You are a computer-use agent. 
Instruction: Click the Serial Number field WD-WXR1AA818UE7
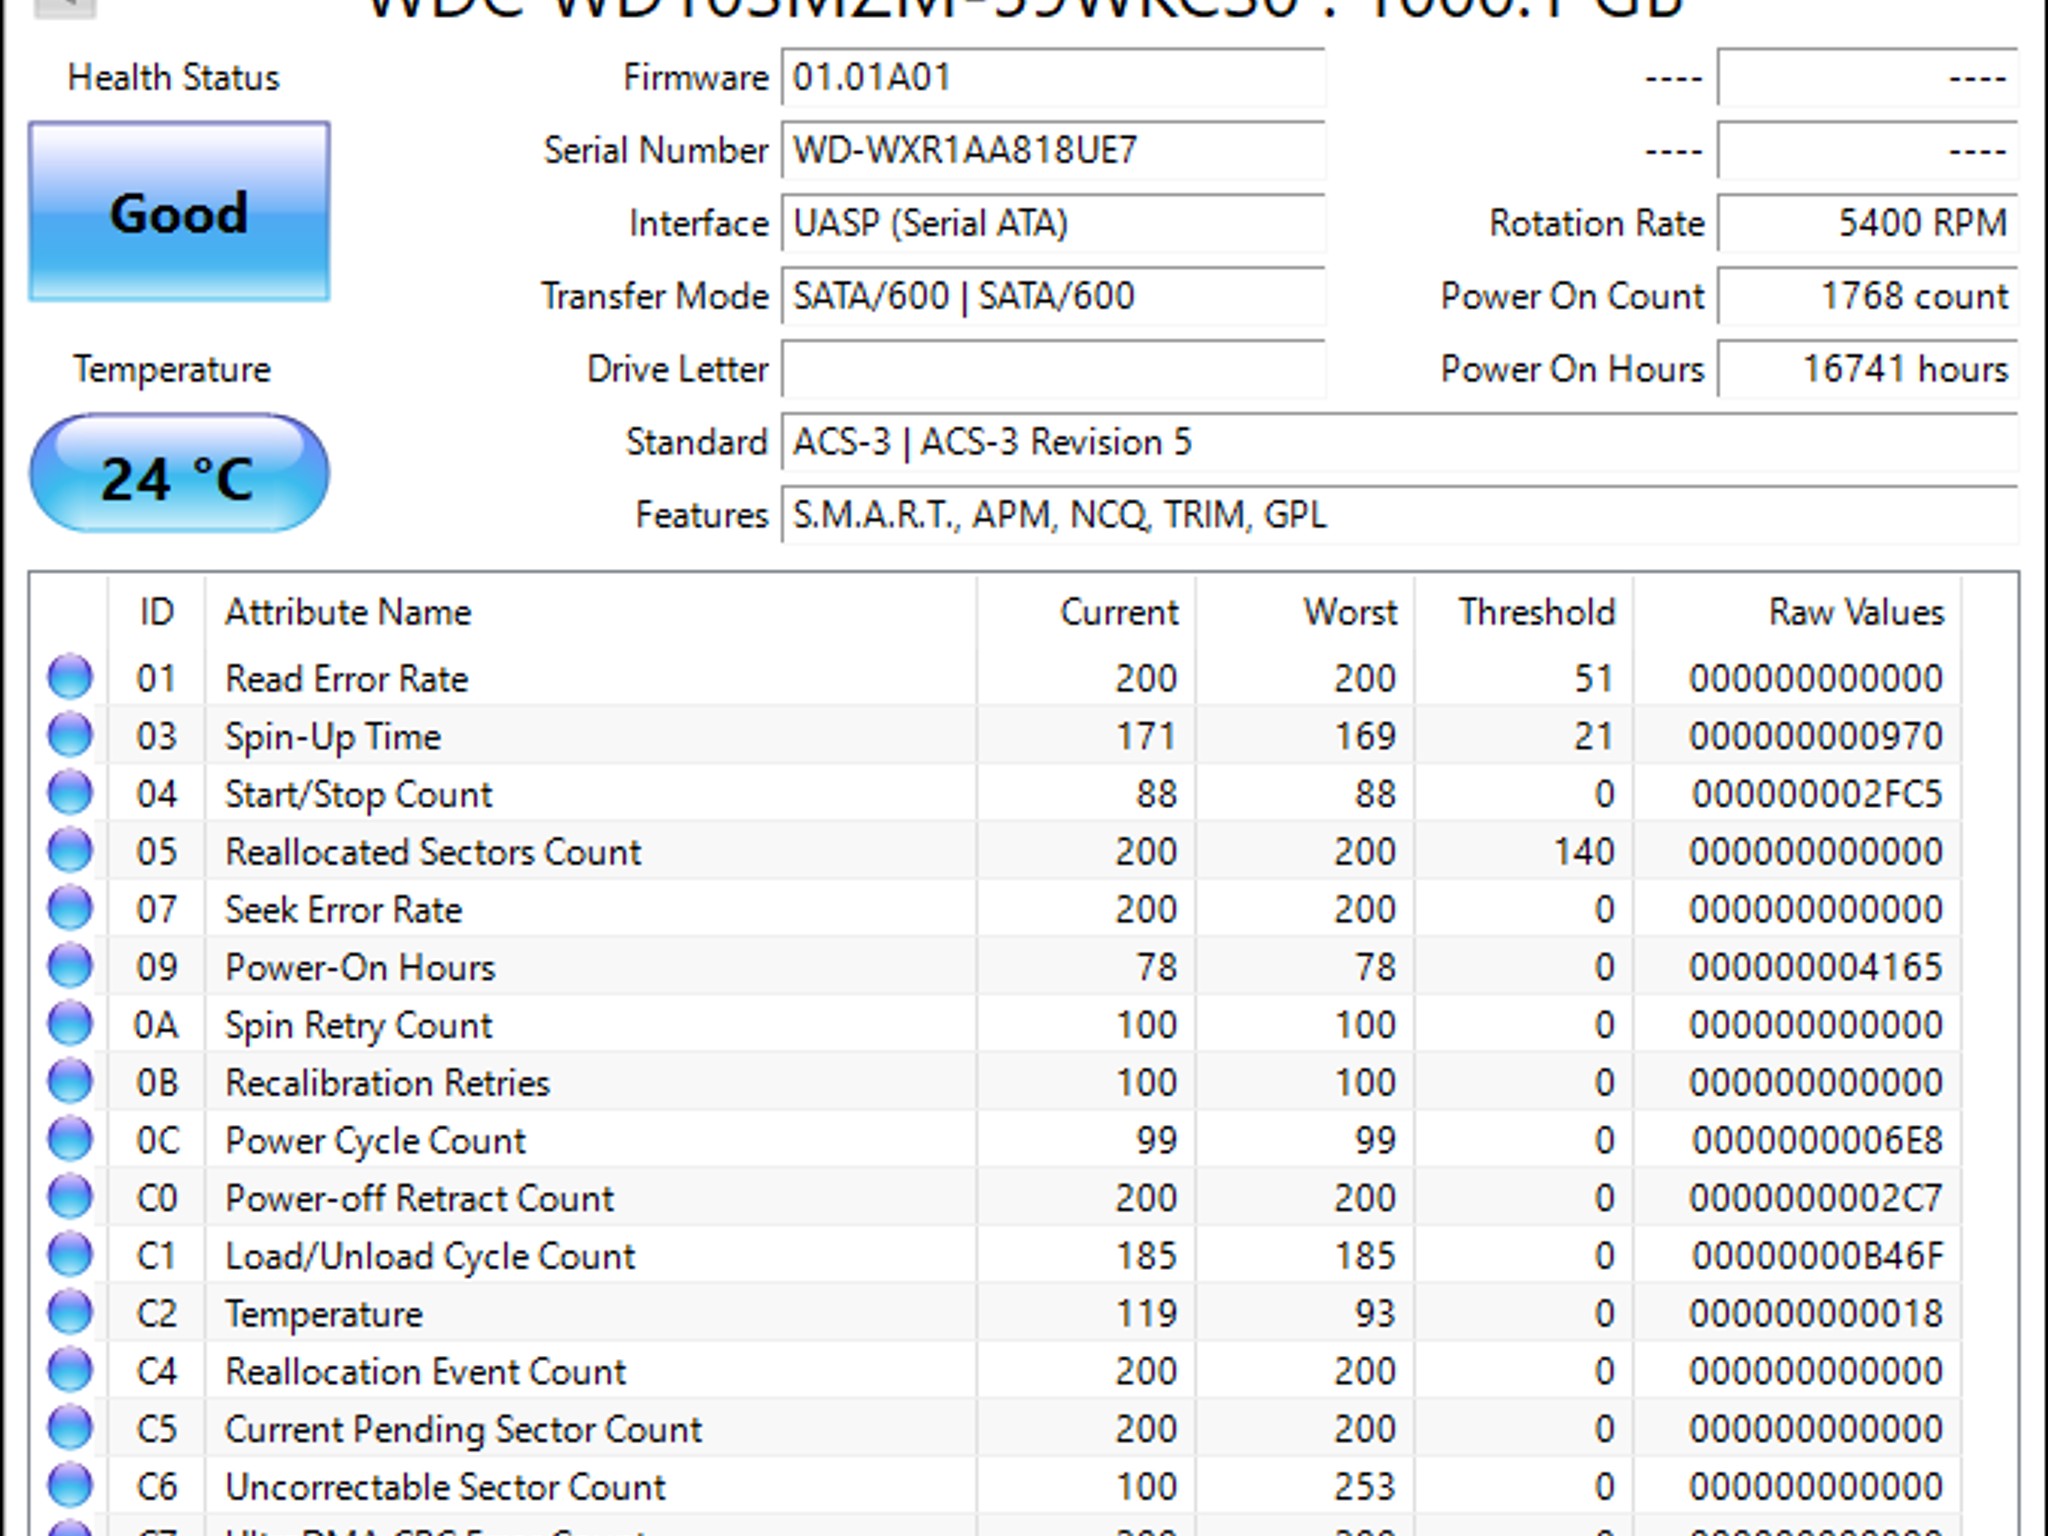point(1053,151)
